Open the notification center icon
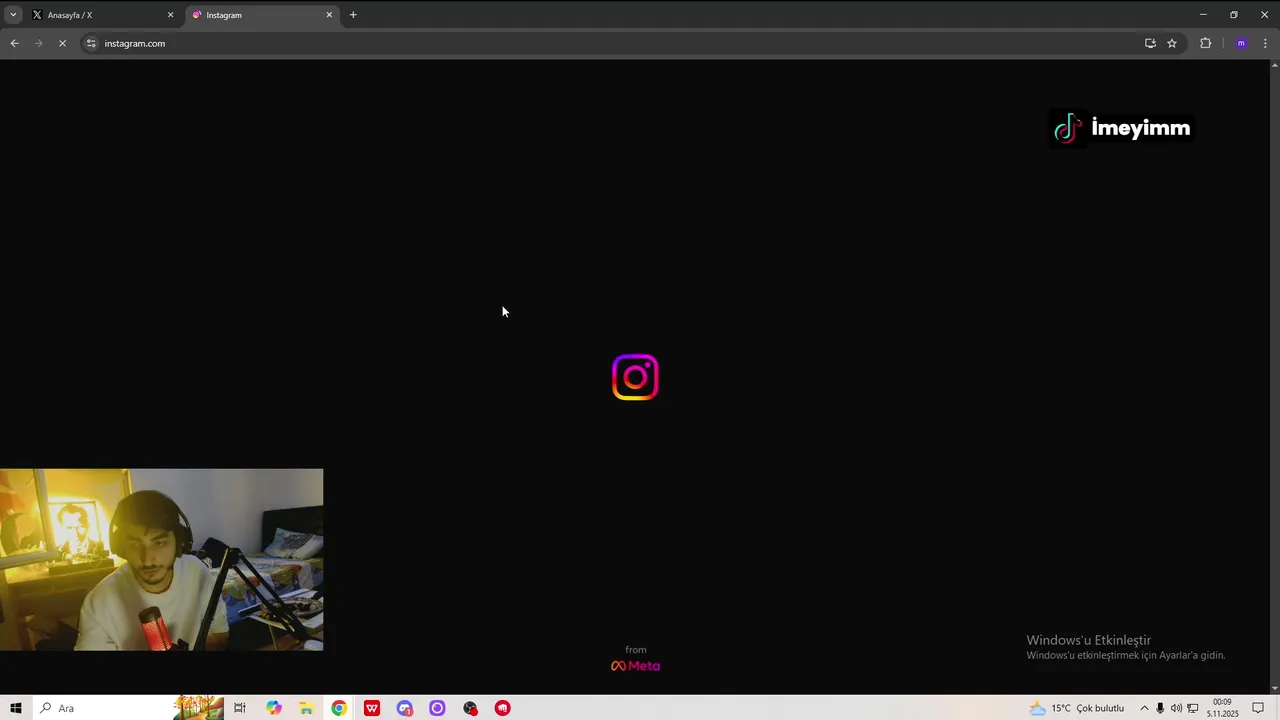 click(x=1258, y=708)
